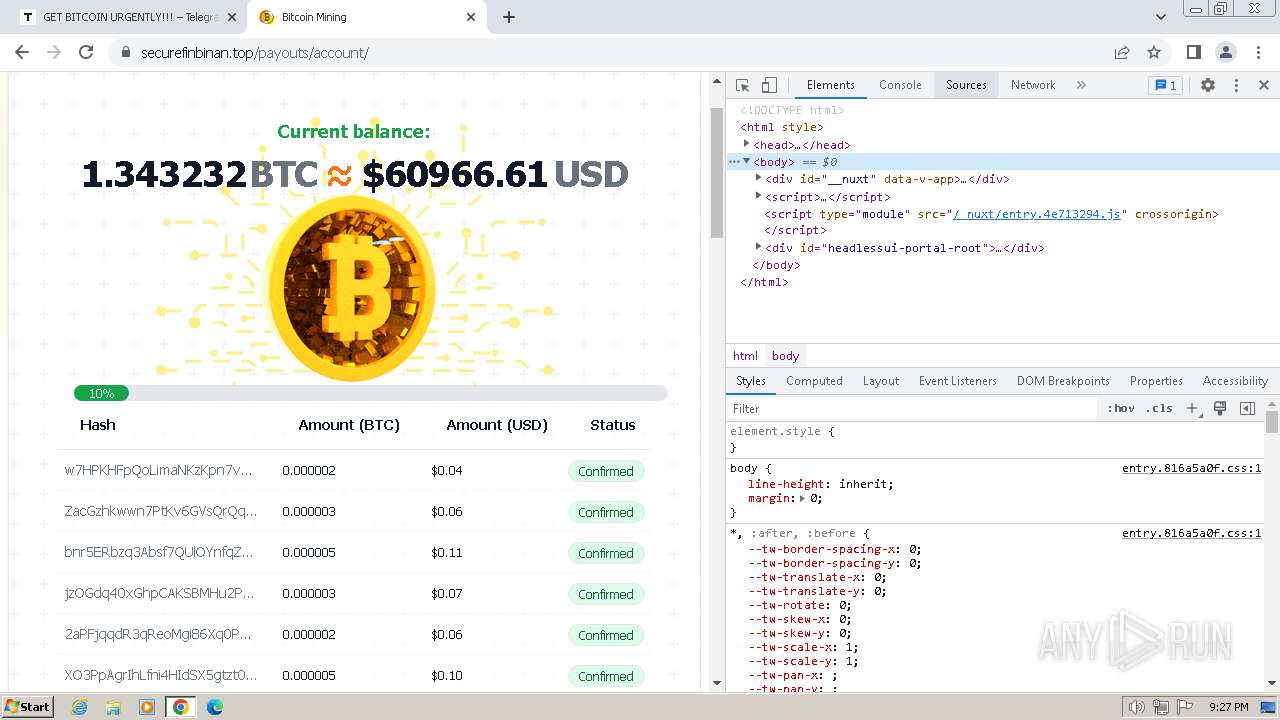Screen dimensions: 1280x720
Task: Toggle the :hov element state pane
Action: [1121, 408]
